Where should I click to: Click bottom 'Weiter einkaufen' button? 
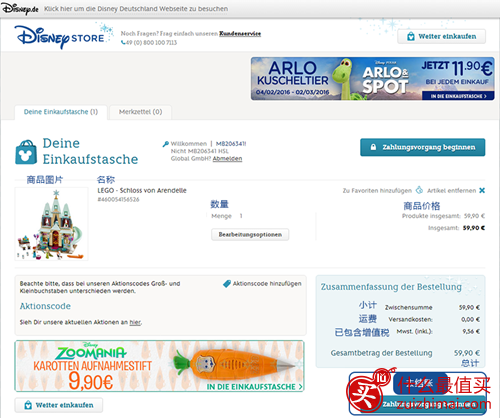click(x=59, y=405)
